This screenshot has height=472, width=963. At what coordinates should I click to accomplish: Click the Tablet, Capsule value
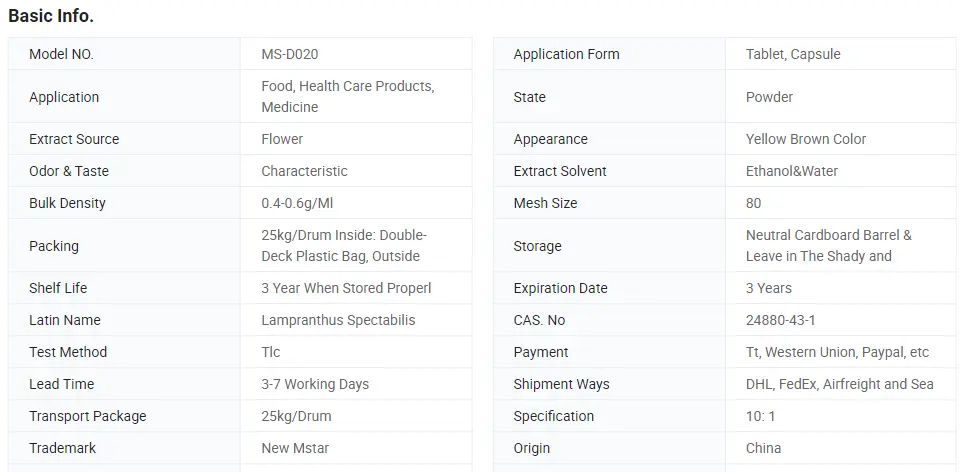click(x=793, y=54)
